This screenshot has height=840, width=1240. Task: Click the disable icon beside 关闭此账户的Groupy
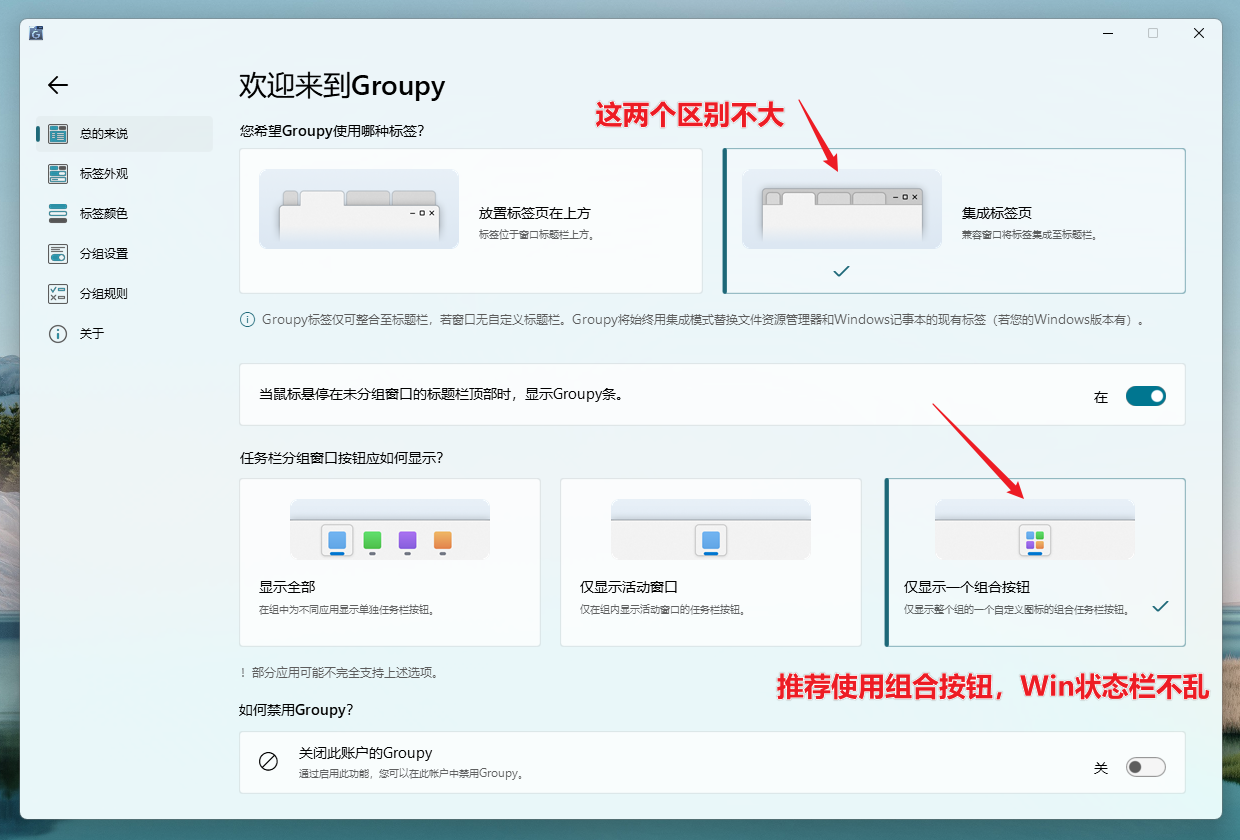268,762
